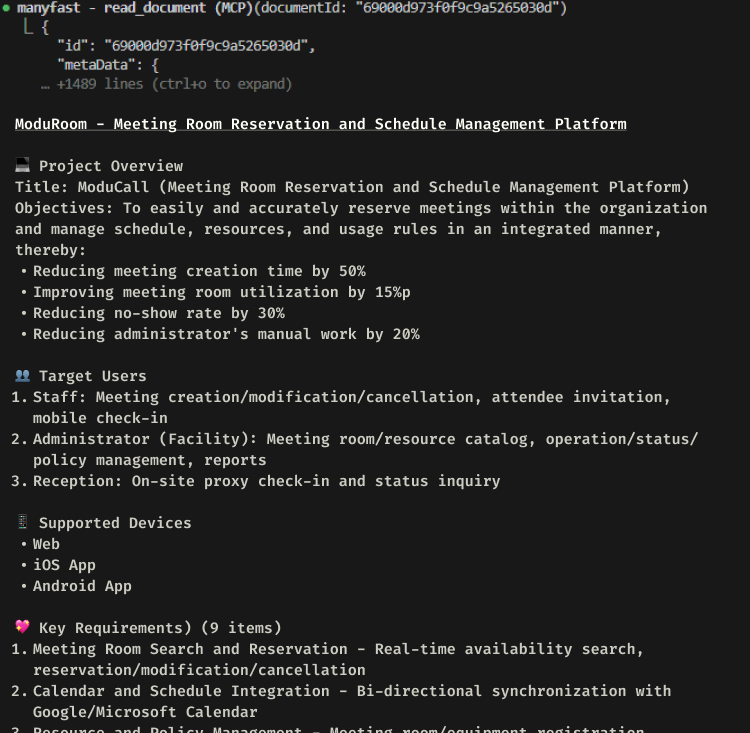Click the read_document (MCP) tool call name
Image resolution: width=750 pixels, height=733 pixels.
pyautogui.click(x=178, y=8)
